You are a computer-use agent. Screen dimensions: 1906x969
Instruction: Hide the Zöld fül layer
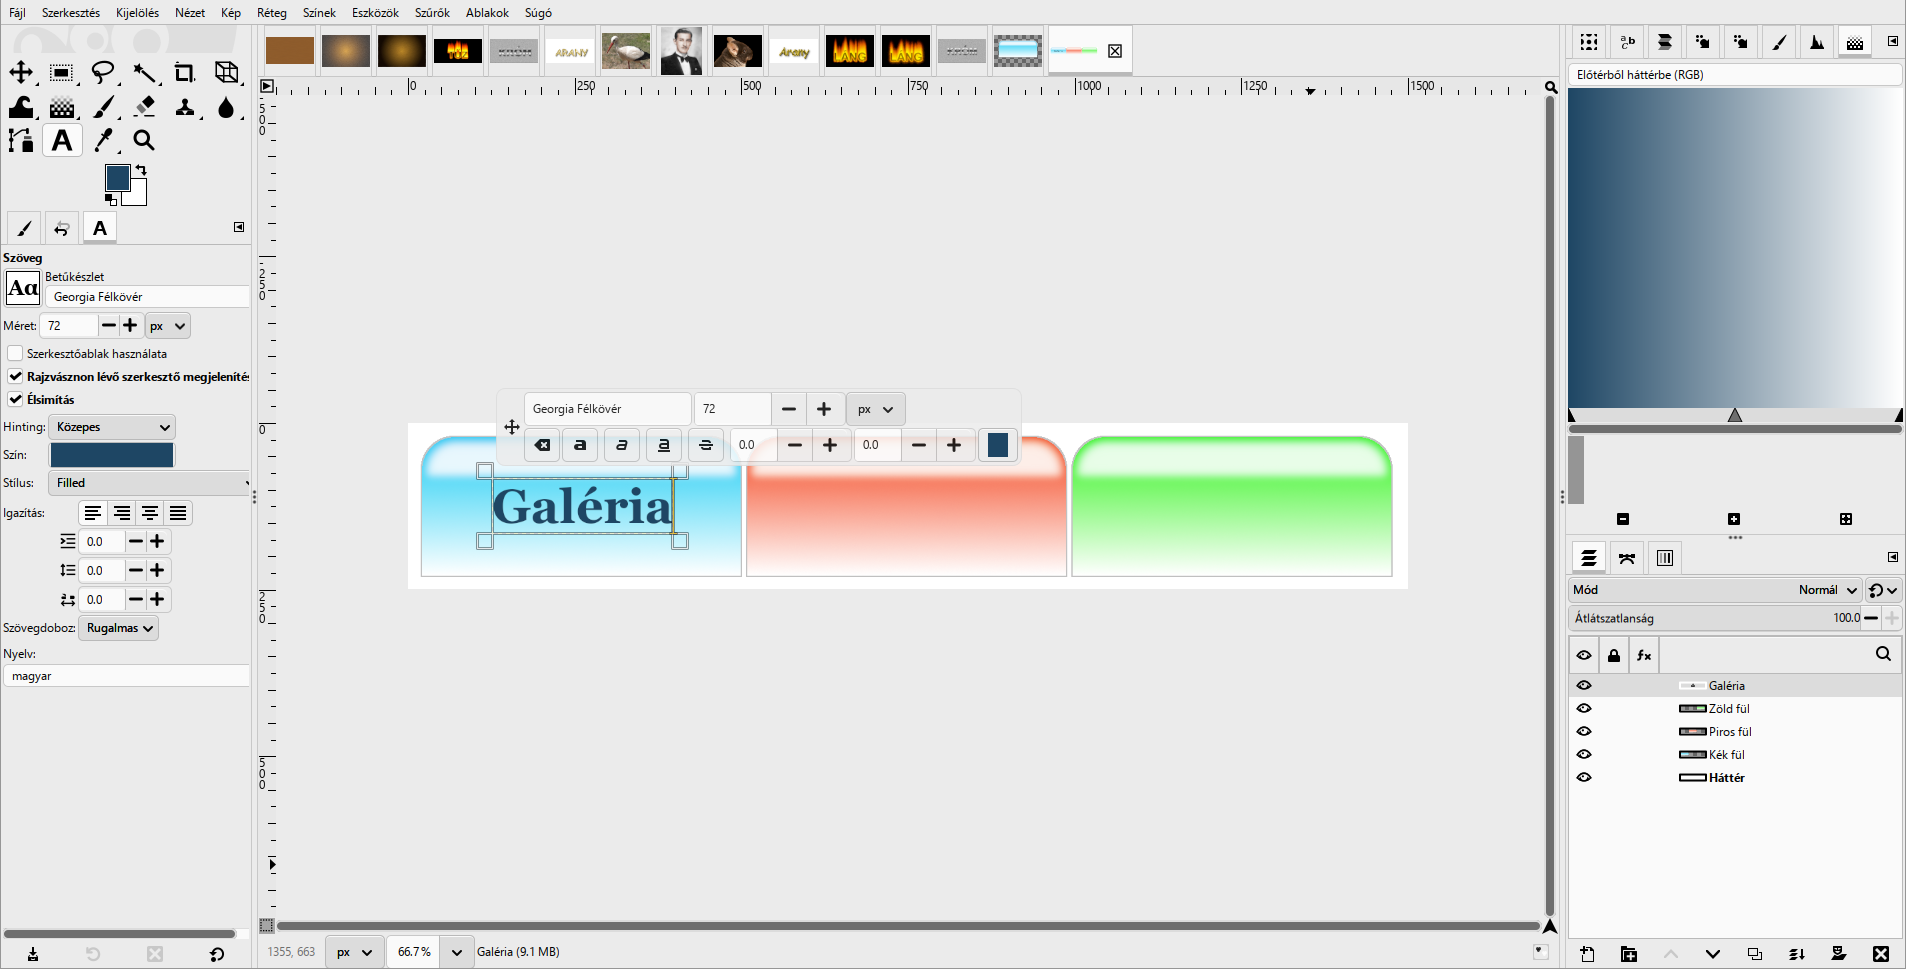(x=1584, y=709)
